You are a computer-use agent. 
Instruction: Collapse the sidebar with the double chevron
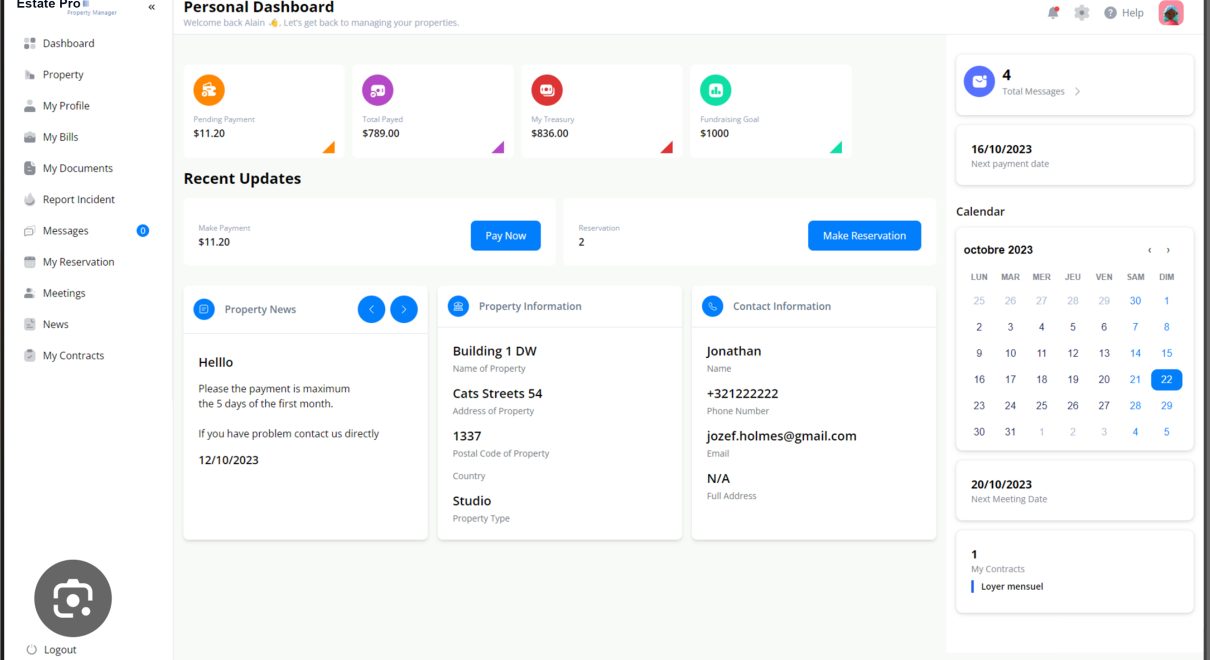pyautogui.click(x=152, y=7)
